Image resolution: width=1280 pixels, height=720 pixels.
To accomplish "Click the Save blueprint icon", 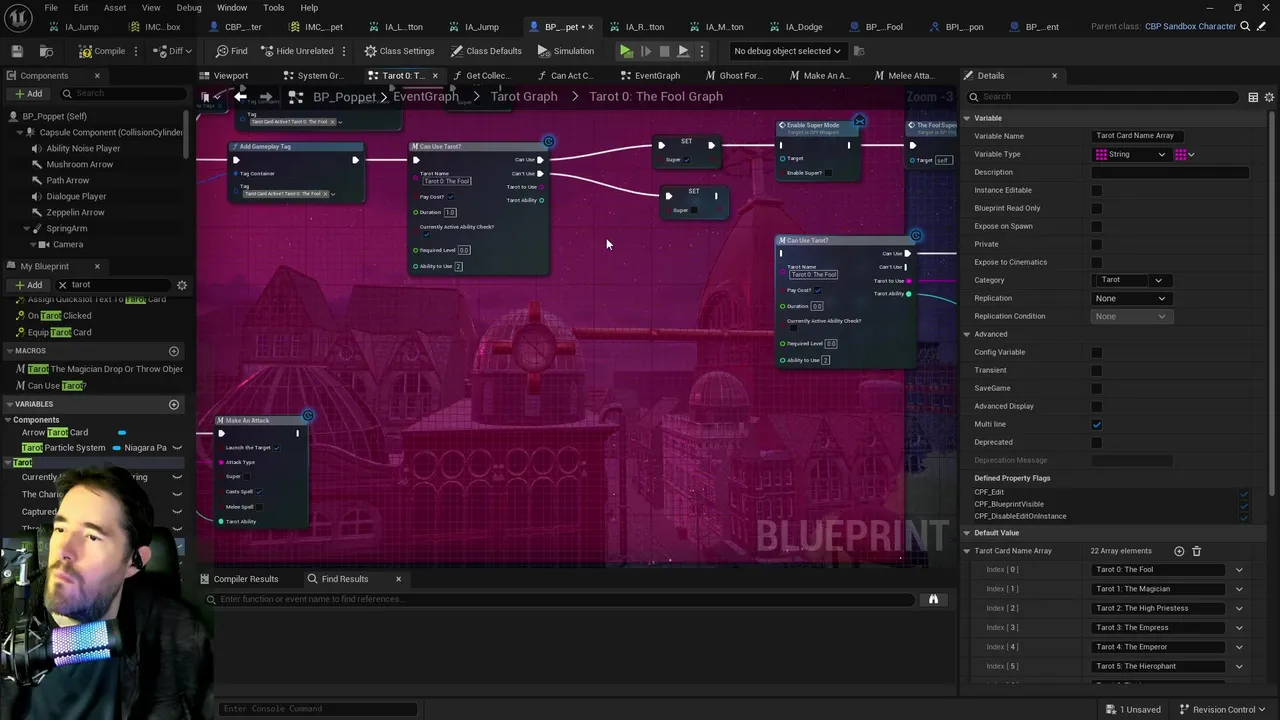I will point(17,51).
